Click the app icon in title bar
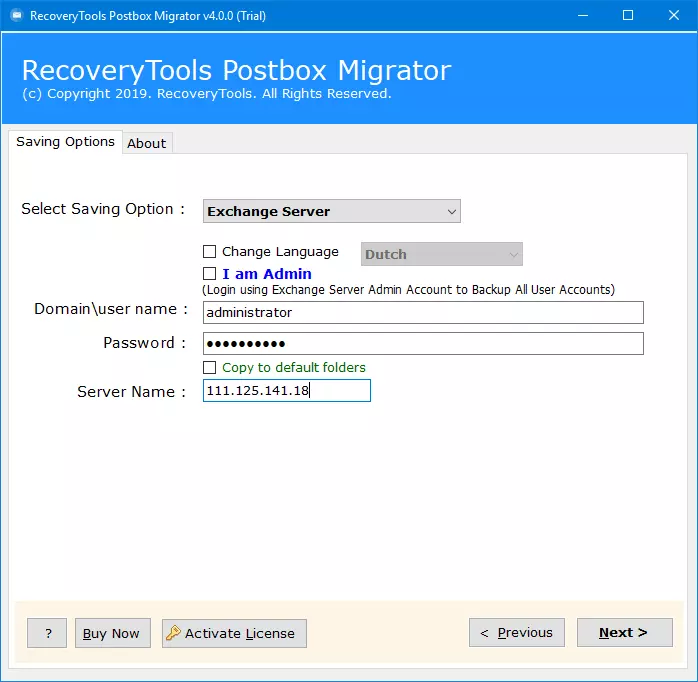Screen dimensions: 698x682 tap(15, 16)
